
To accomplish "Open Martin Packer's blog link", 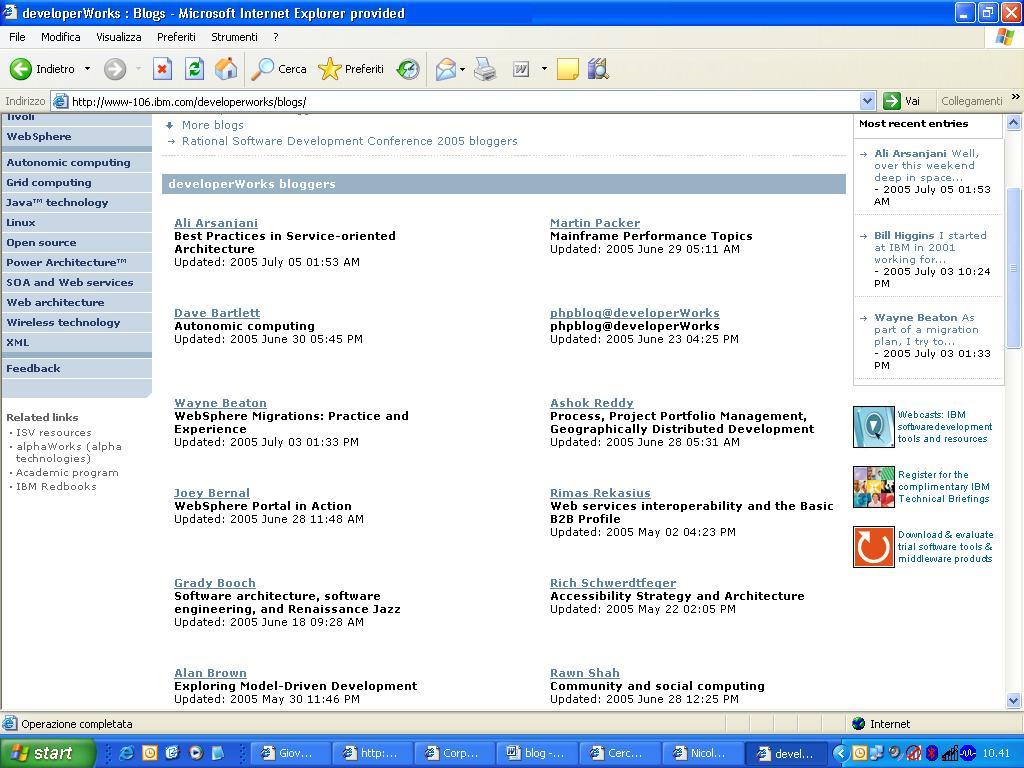I will click(x=595, y=223).
